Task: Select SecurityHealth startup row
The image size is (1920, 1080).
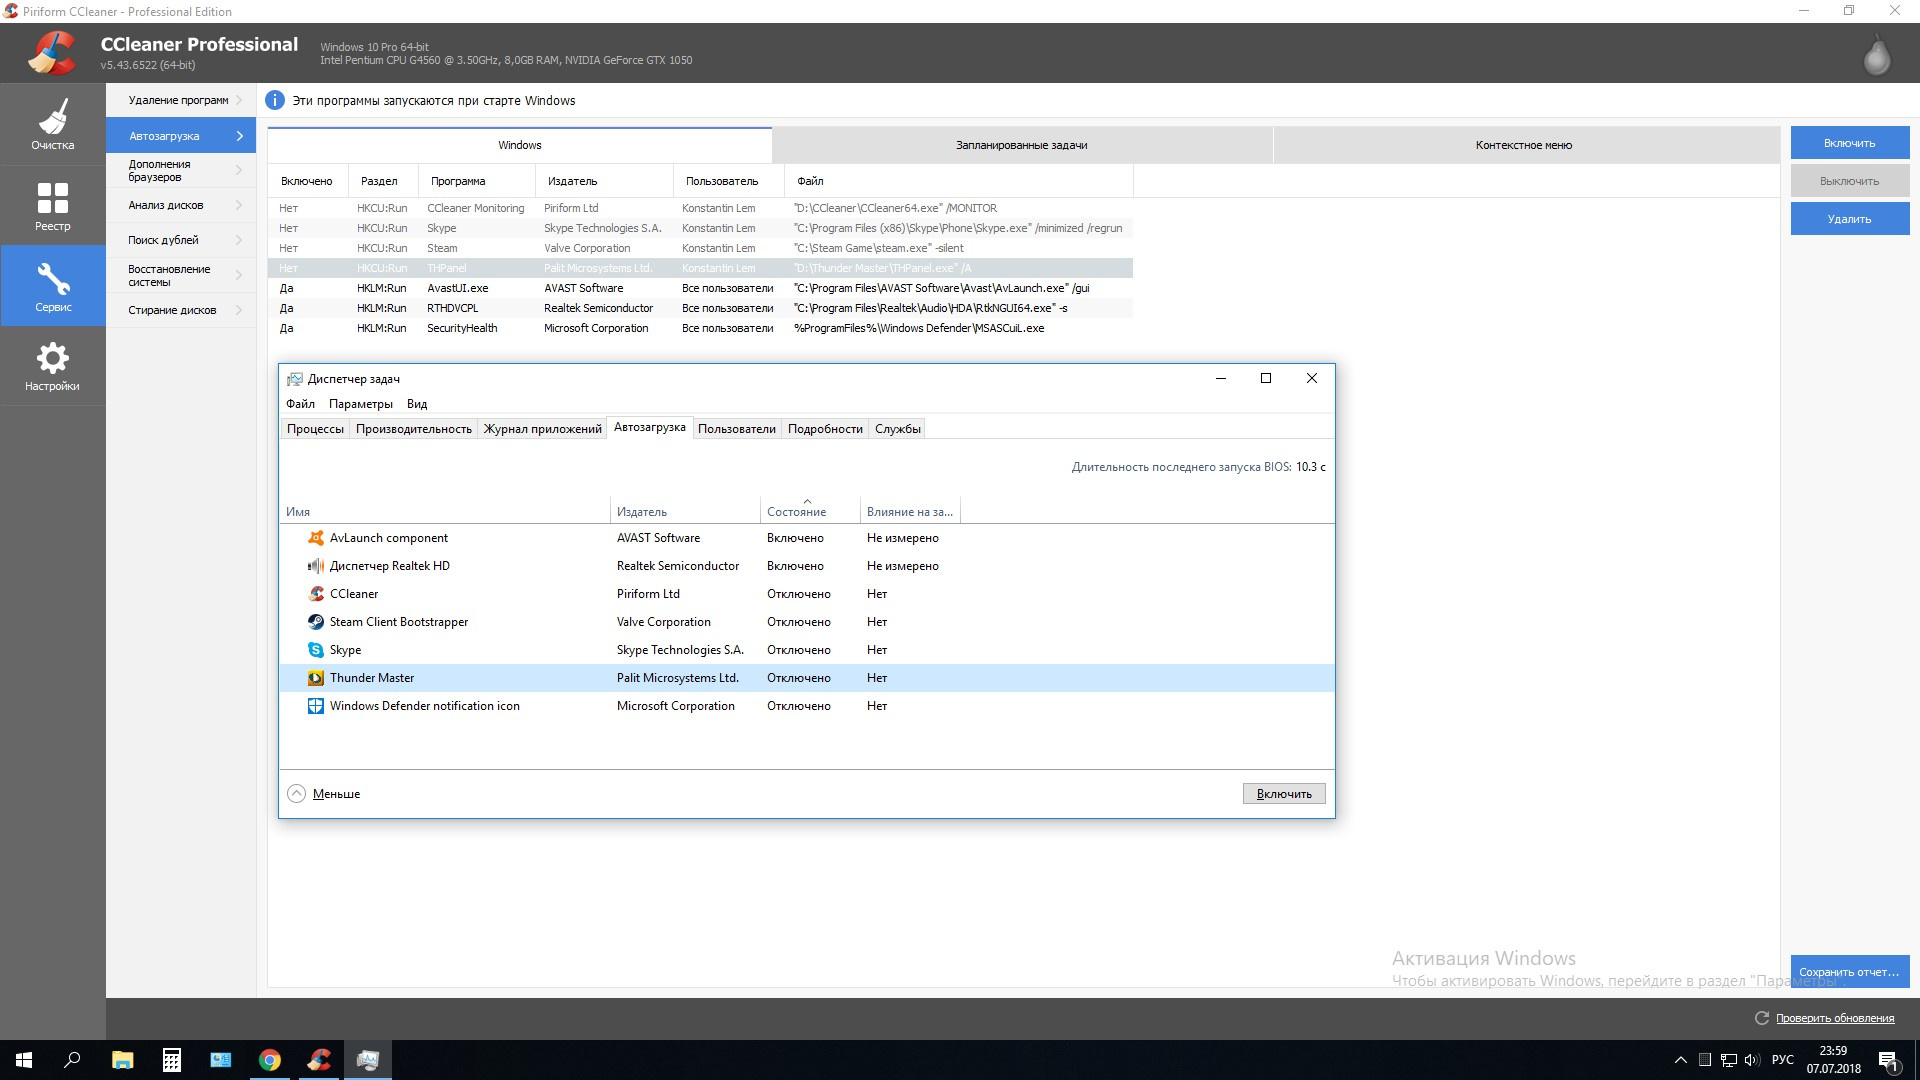Action: tap(700, 328)
